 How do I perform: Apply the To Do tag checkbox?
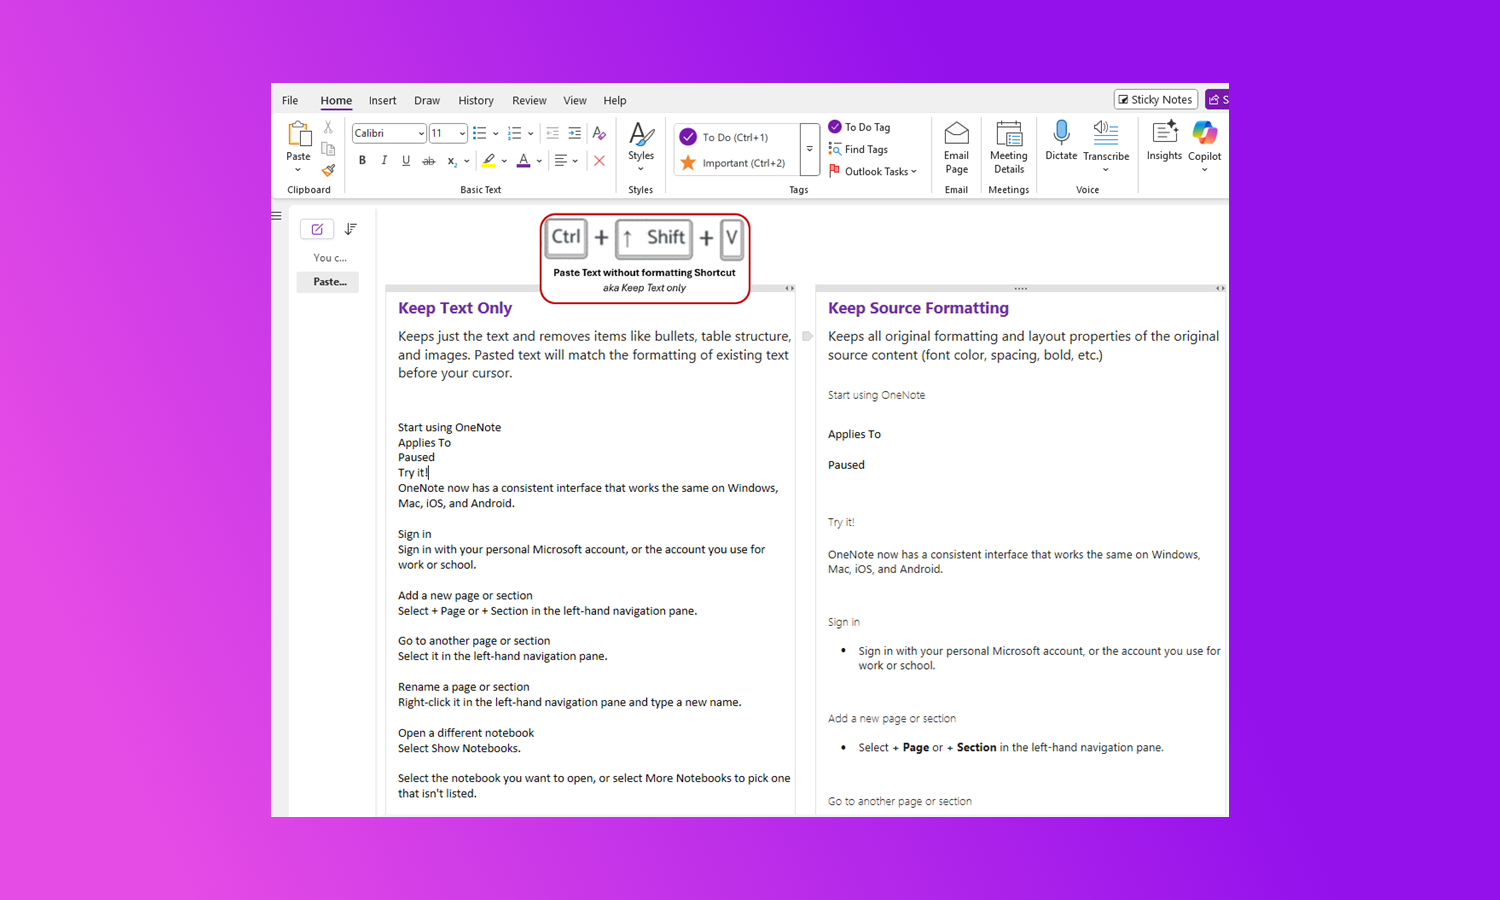click(x=688, y=136)
